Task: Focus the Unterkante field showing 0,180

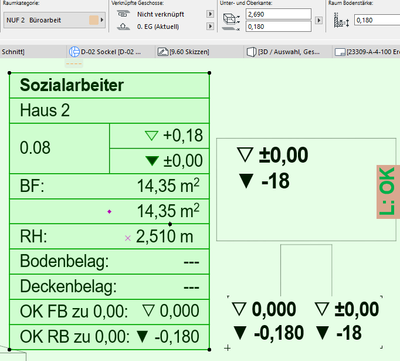Action: pos(279,26)
